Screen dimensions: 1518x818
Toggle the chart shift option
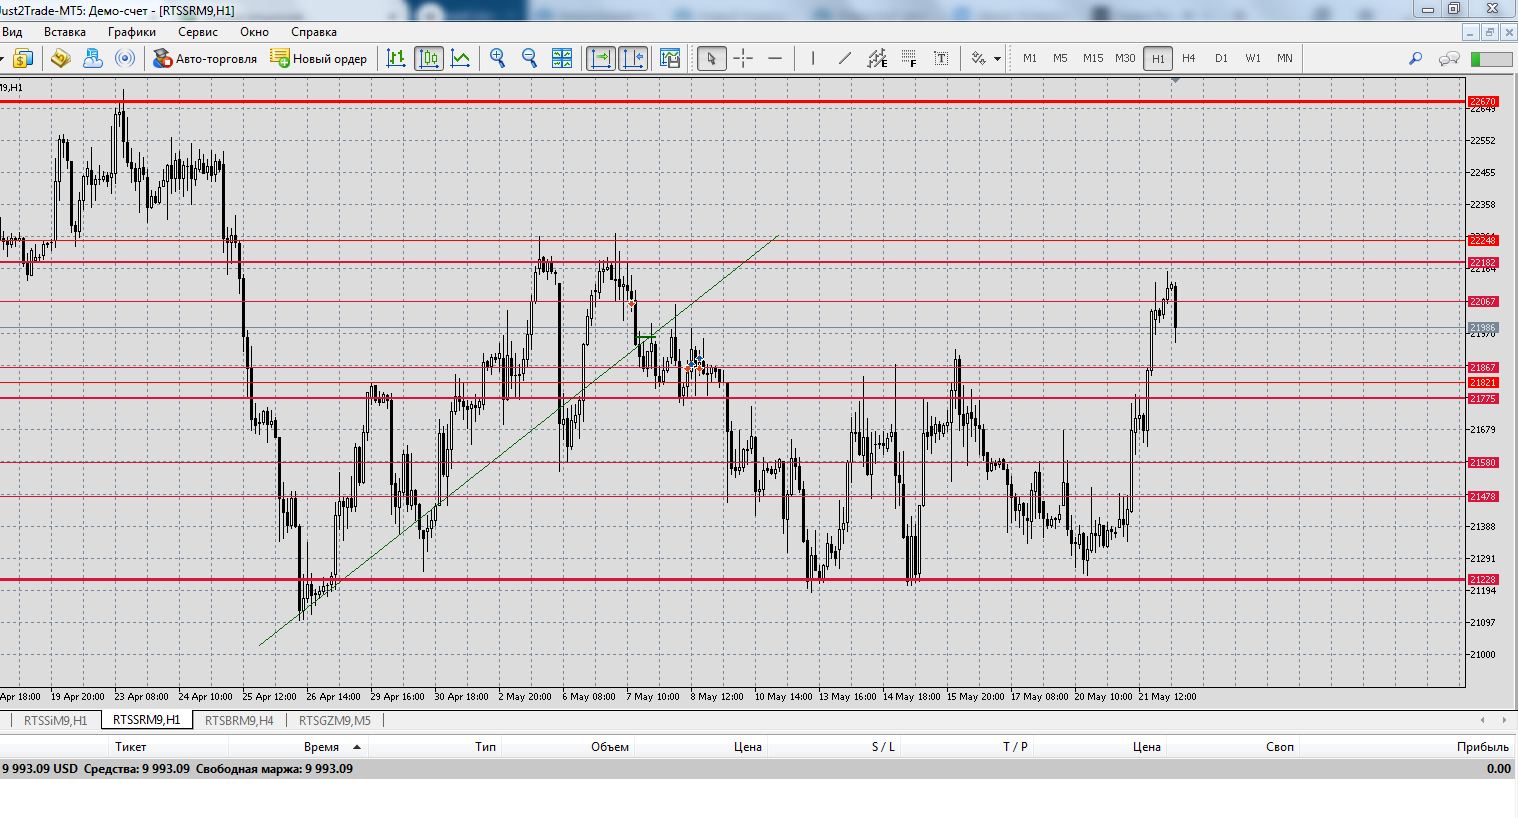pos(633,58)
